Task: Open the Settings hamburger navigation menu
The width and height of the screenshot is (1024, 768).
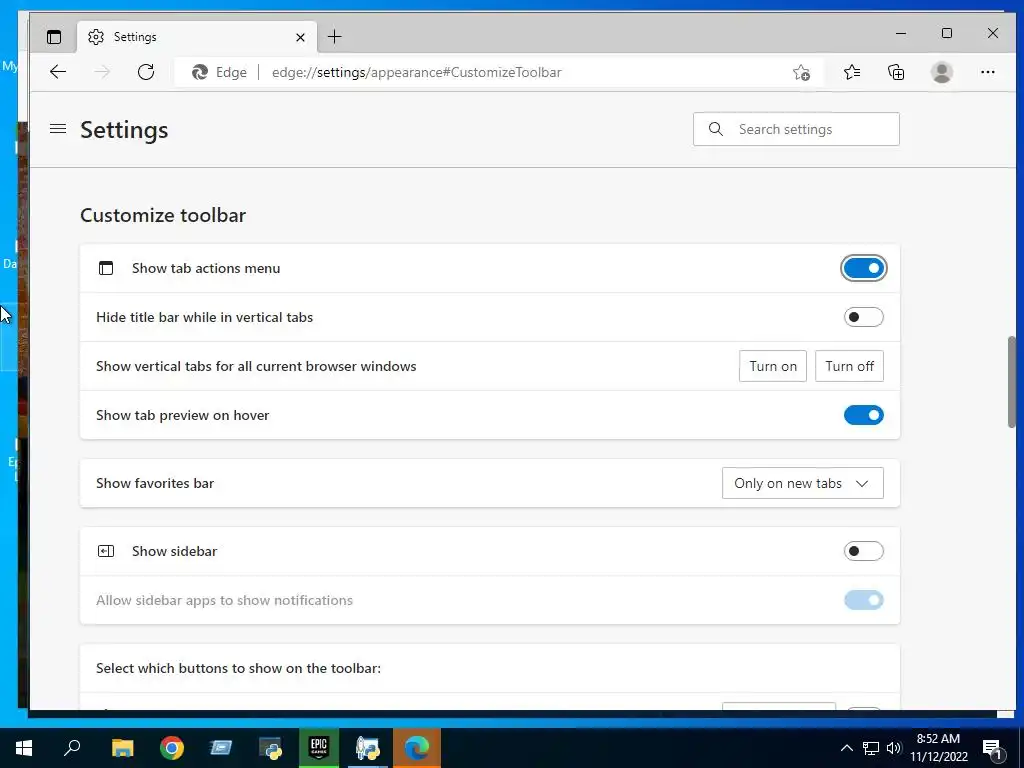Action: coord(58,129)
